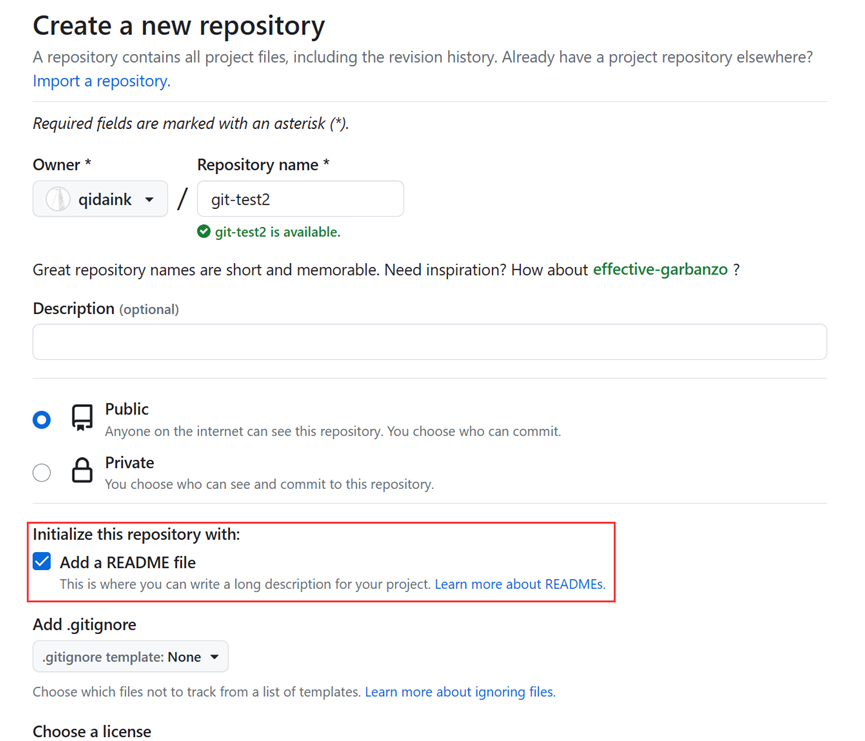Click the Private repository lock icon

(82, 471)
